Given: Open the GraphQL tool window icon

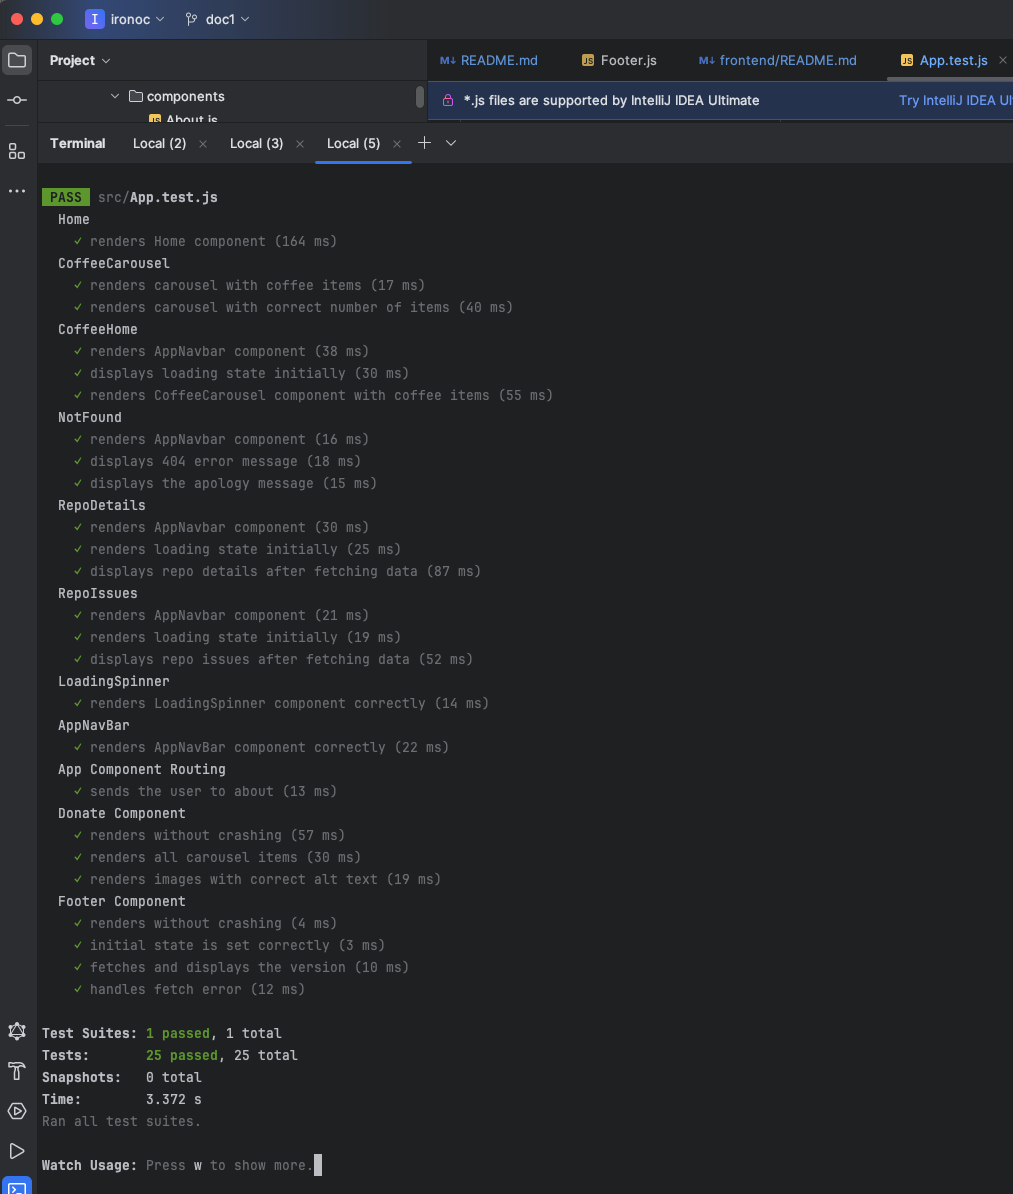Looking at the screenshot, I should pyautogui.click(x=17, y=1031).
